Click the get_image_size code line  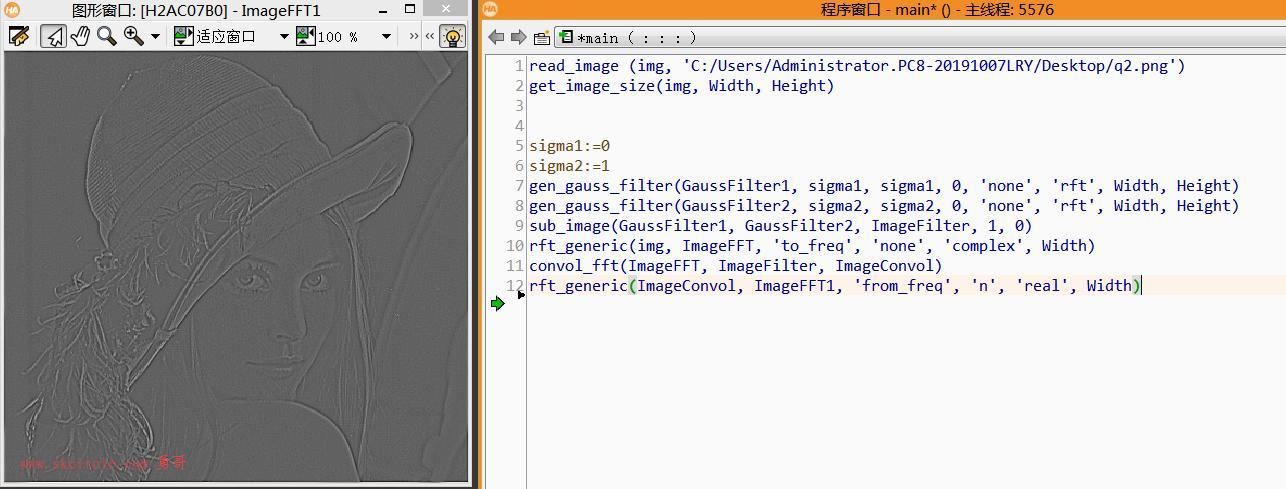coord(681,86)
